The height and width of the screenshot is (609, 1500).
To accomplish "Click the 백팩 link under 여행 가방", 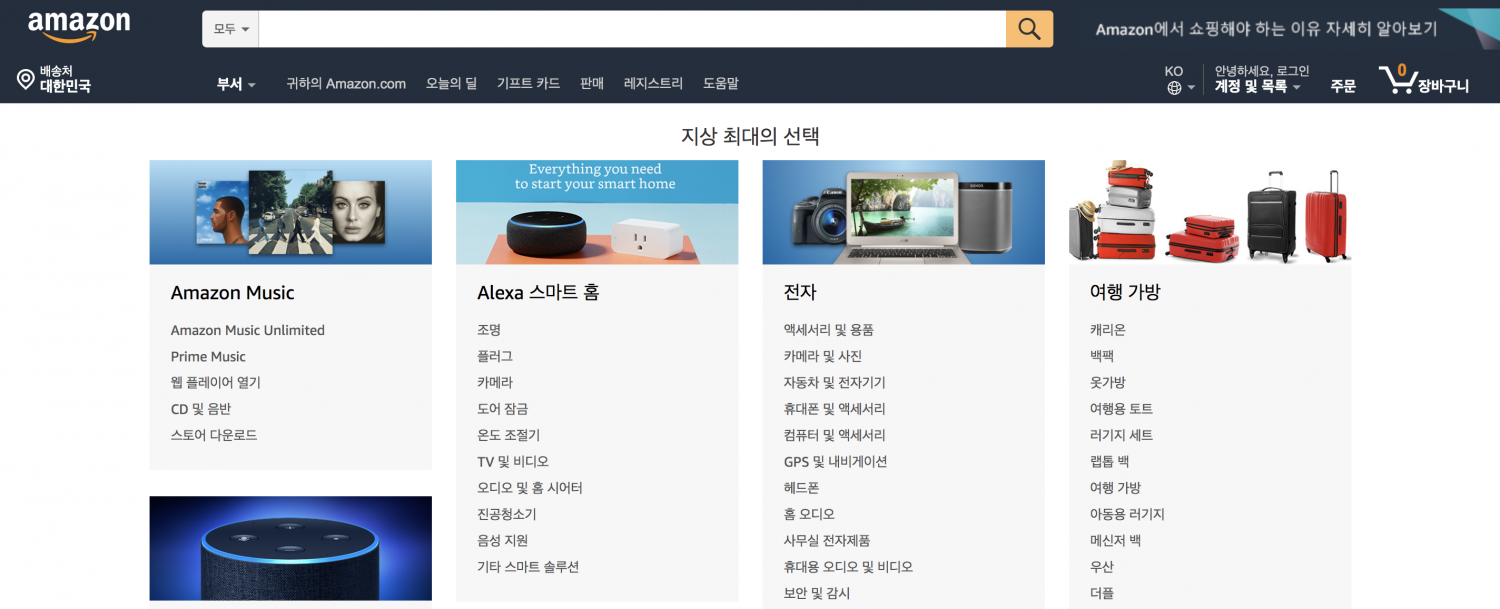I will [x=1102, y=356].
